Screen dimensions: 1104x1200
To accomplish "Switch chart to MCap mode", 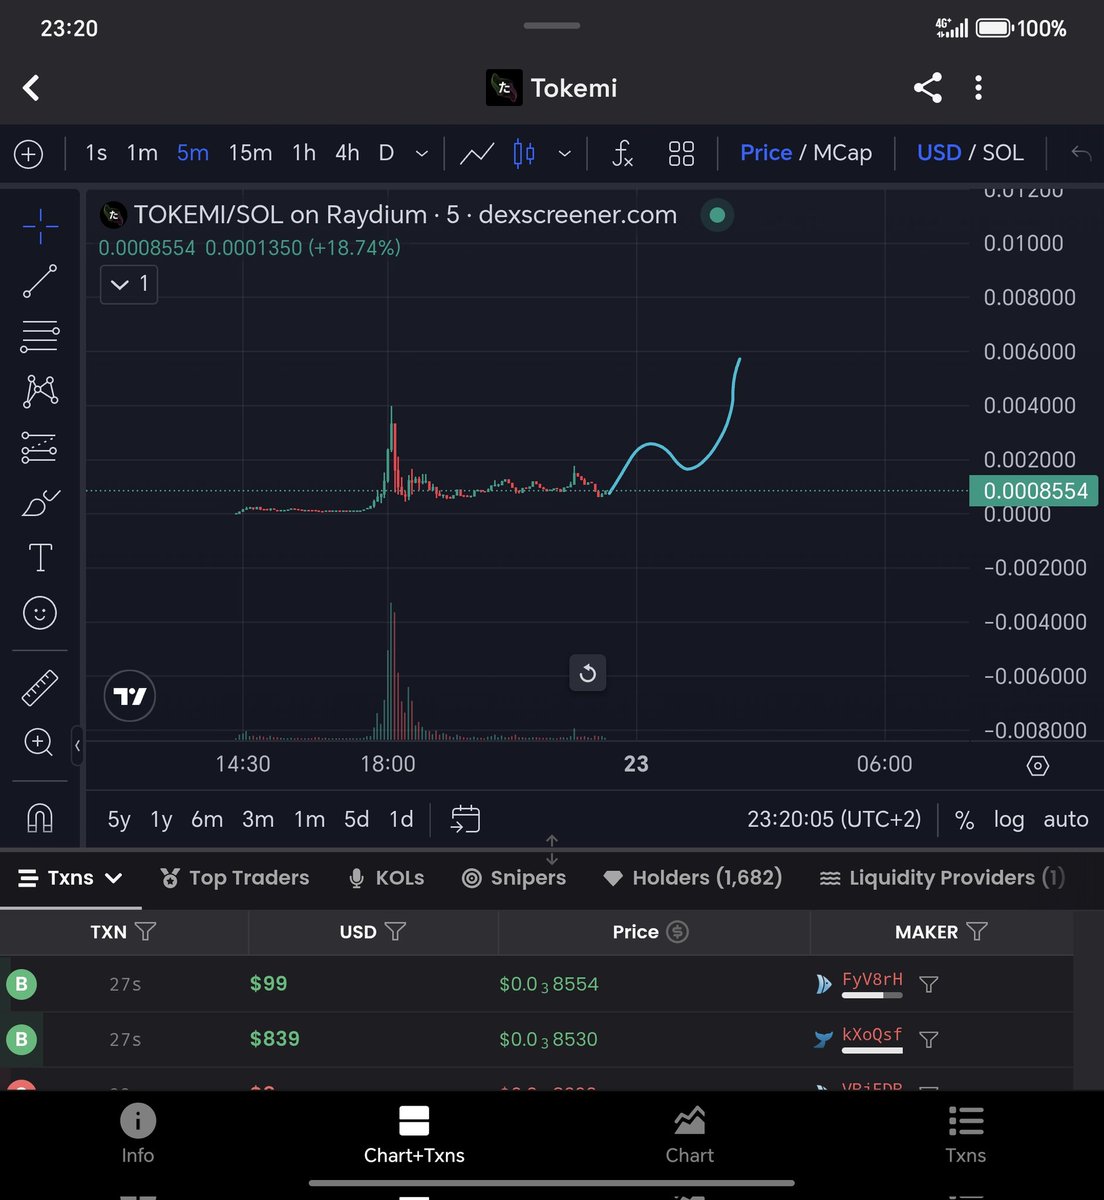I will pos(842,153).
